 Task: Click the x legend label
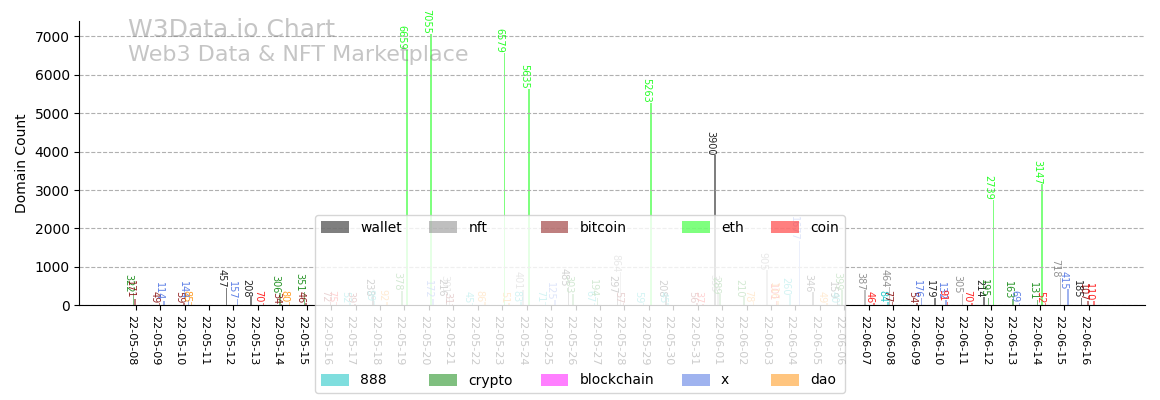tap(725, 380)
